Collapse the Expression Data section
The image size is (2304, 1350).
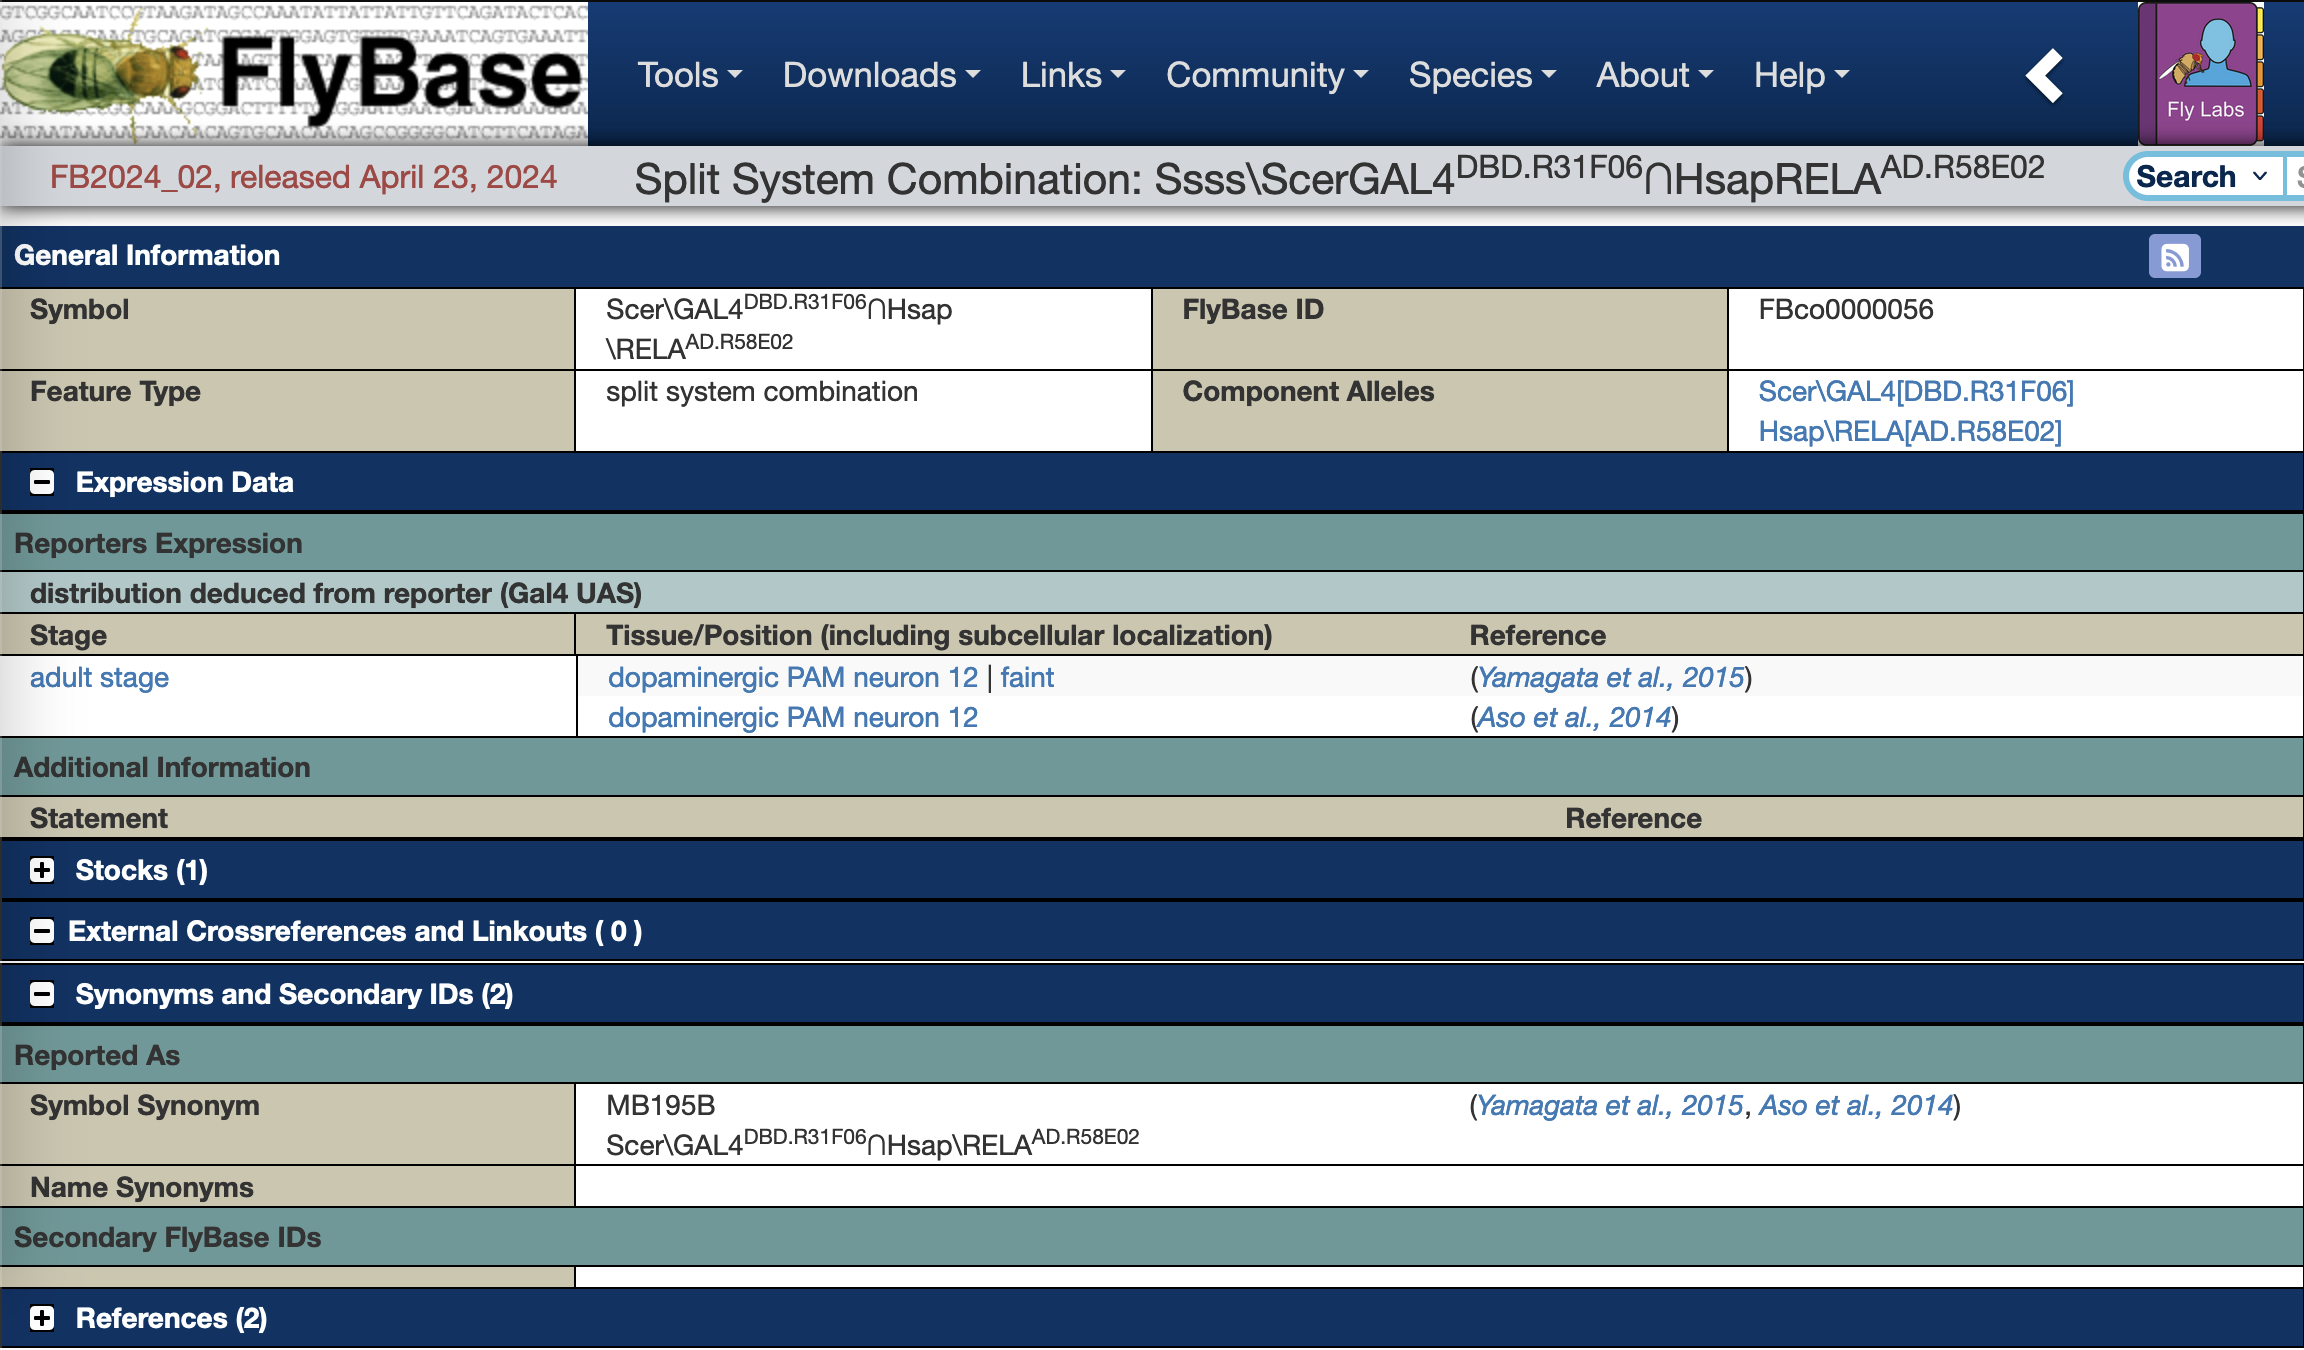(42, 482)
